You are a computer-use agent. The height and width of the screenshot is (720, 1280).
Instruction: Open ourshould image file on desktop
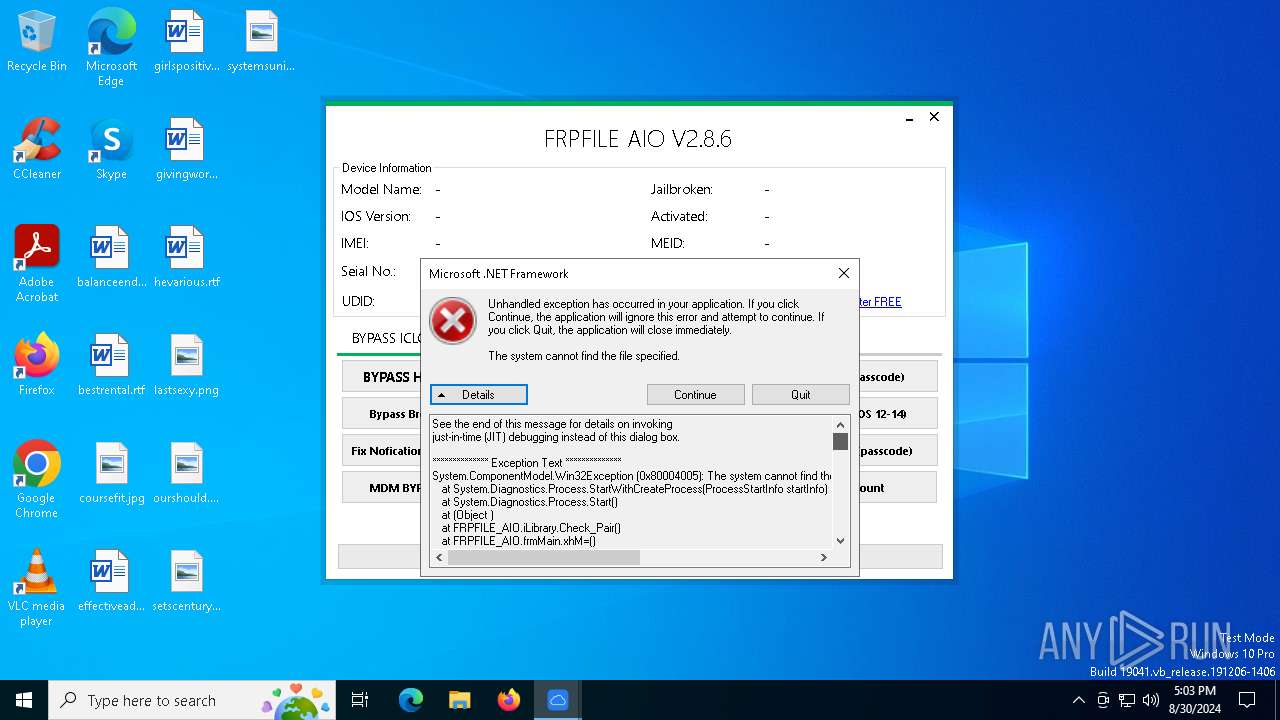(x=186, y=474)
